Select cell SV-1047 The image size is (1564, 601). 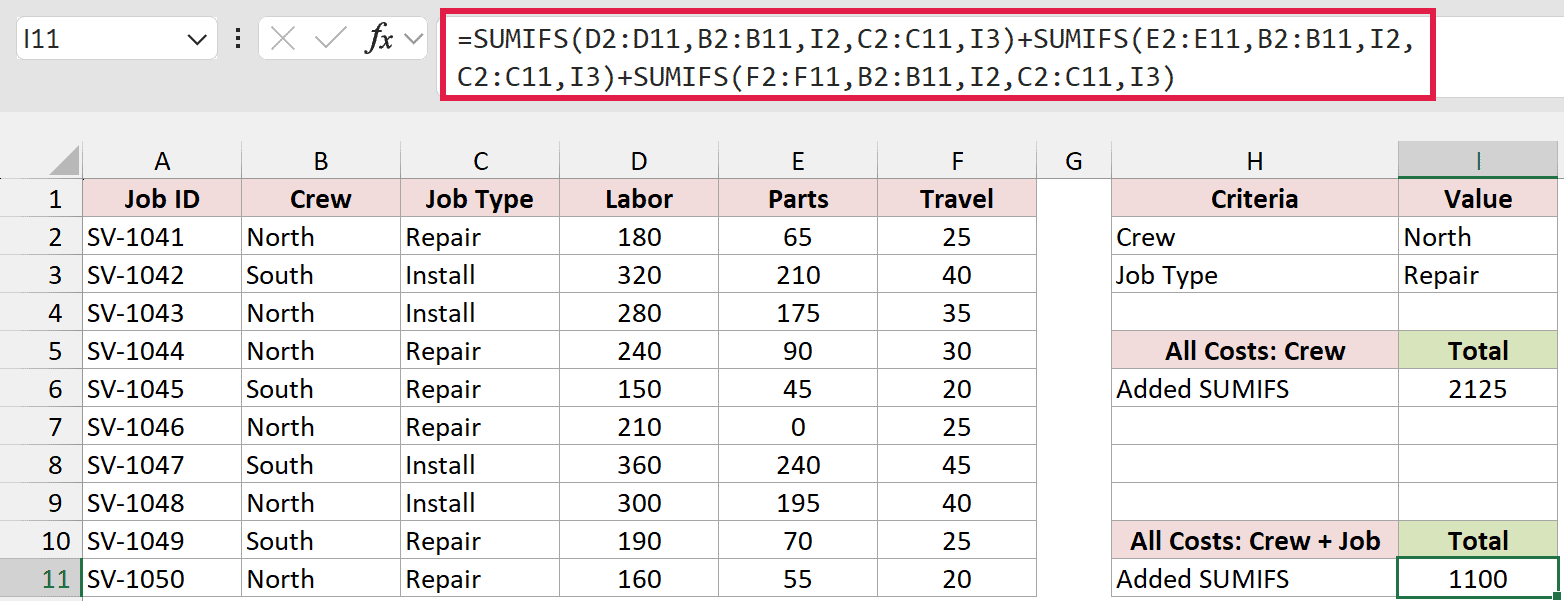coord(162,465)
